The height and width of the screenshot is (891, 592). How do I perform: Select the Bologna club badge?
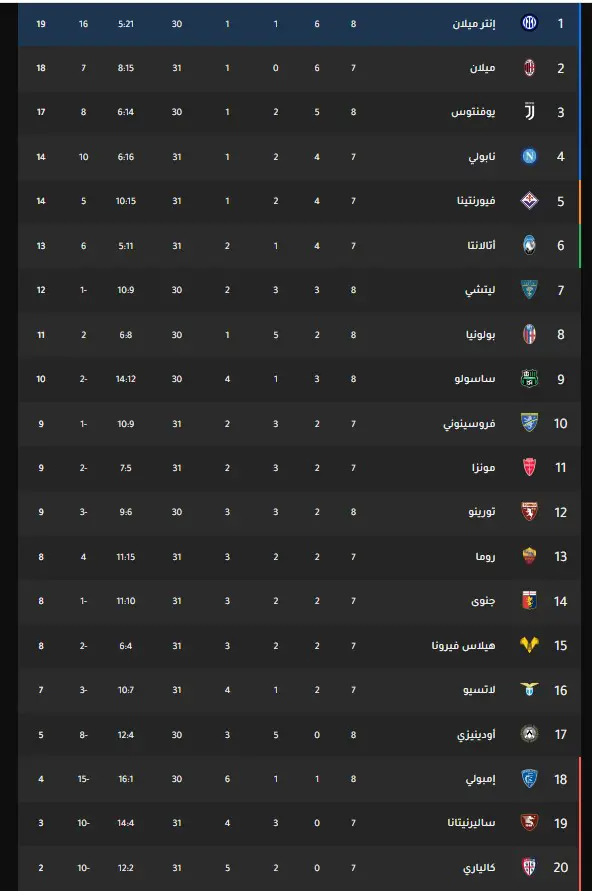coord(530,334)
